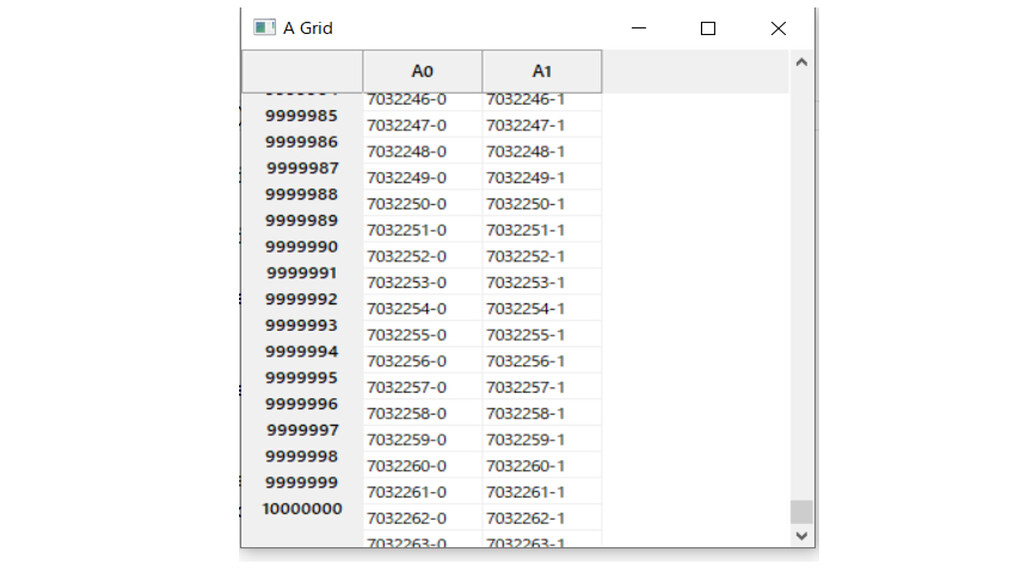Click cell 7032260-1
1024x576 pixels.
(x=542, y=466)
